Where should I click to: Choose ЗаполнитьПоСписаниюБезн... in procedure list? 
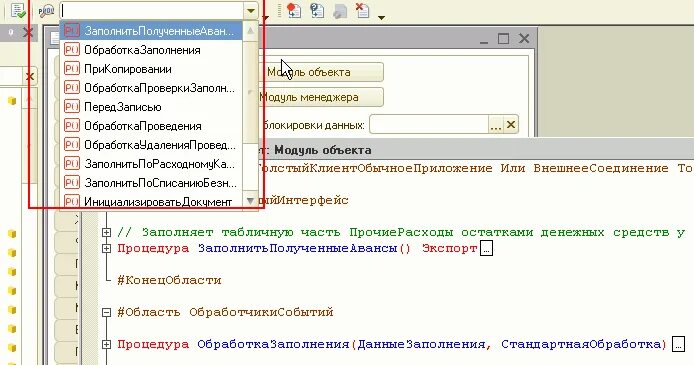(x=151, y=183)
